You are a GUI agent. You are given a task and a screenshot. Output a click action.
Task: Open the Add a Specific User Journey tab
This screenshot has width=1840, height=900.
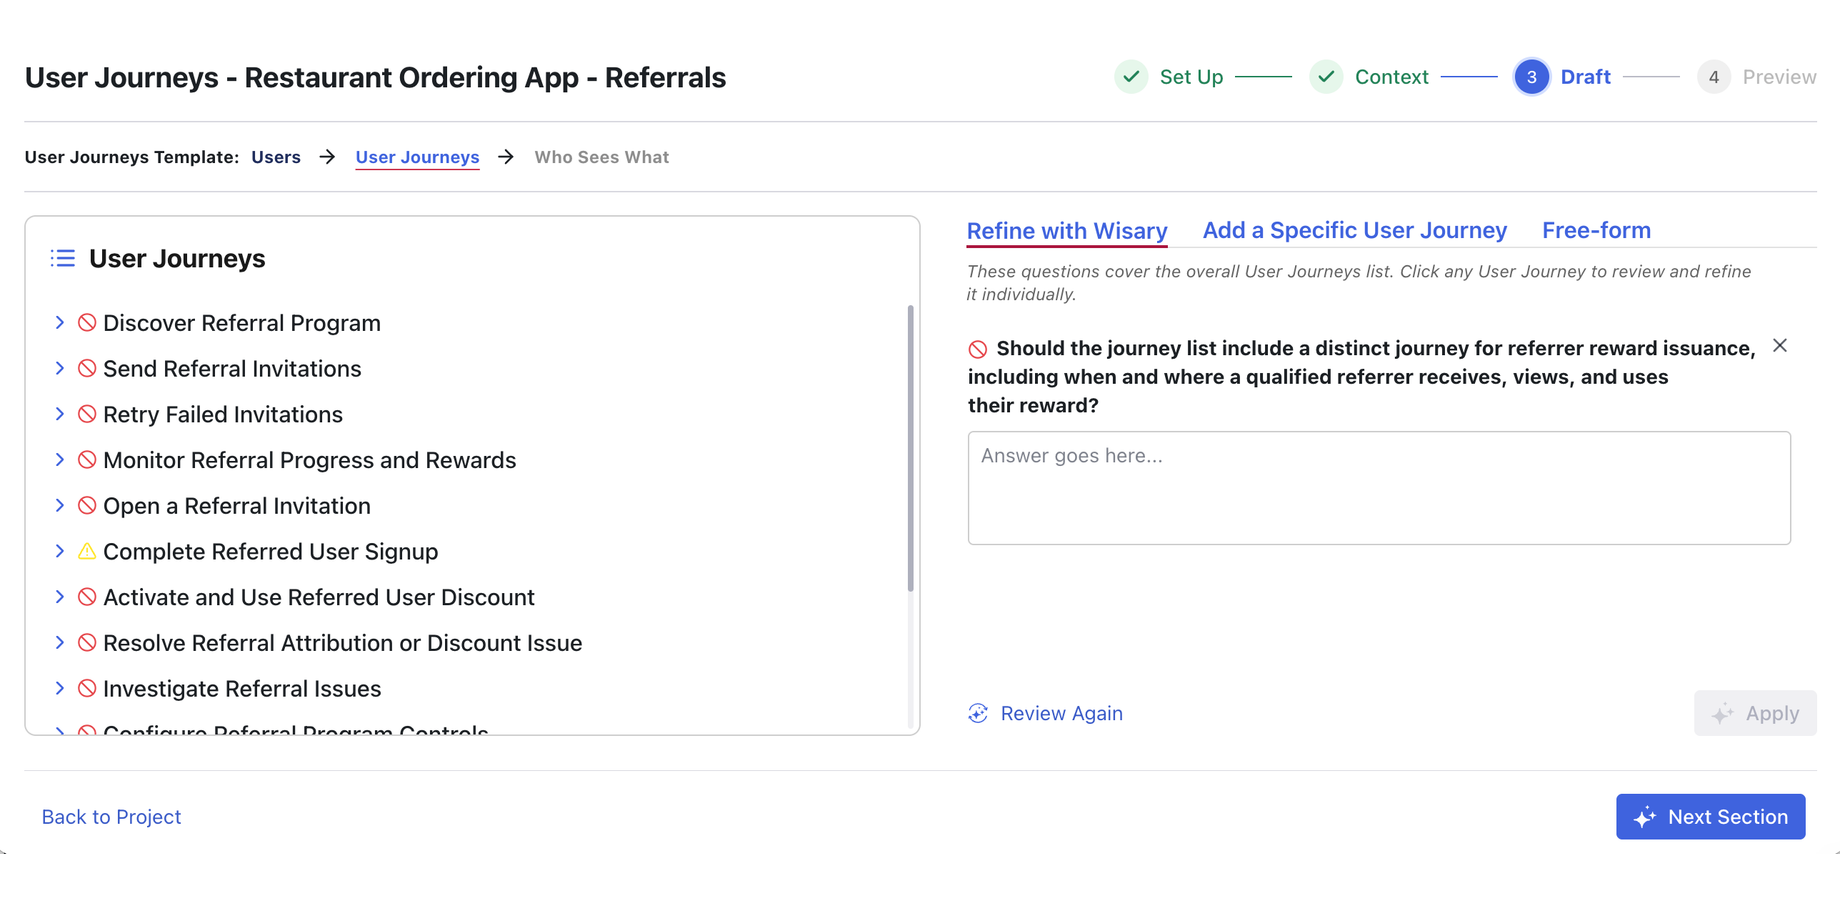click(1354, 231)
